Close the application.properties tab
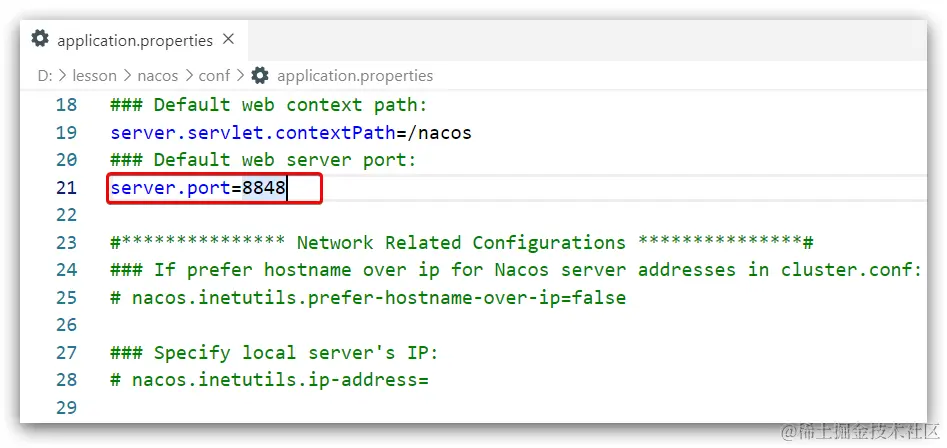Image resolution: width=947 pixels, height=448 pixels. click(x=228, y=40)
